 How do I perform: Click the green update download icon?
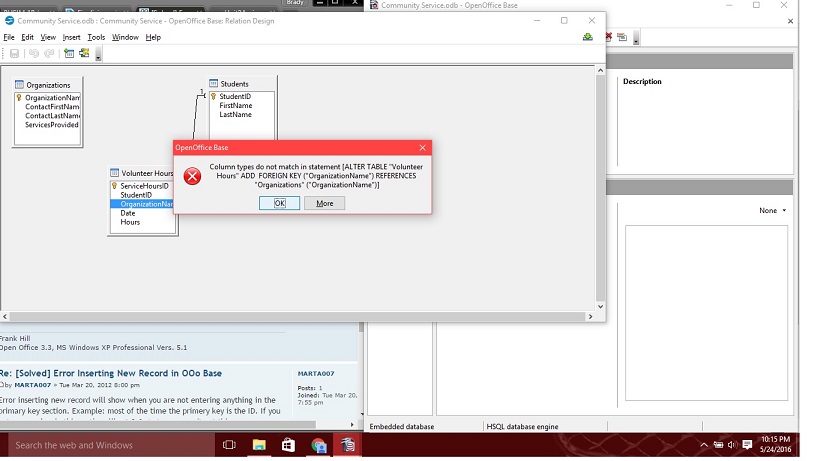(x=588, y=37)
